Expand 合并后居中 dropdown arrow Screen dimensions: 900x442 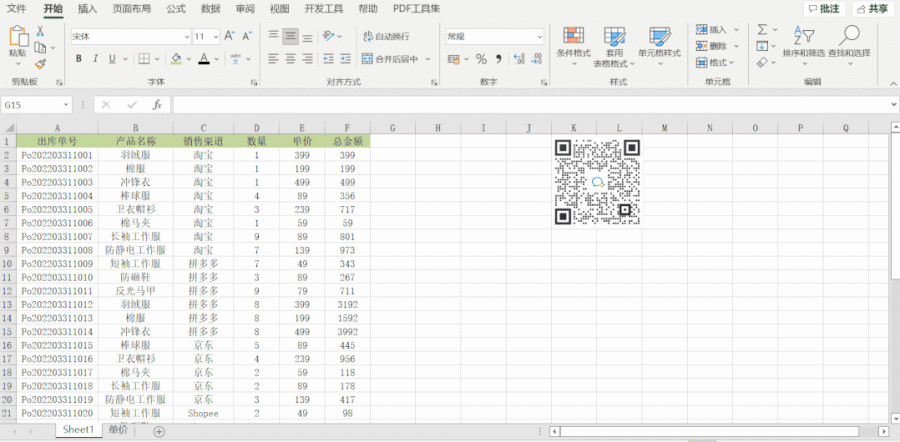[428, 59]
